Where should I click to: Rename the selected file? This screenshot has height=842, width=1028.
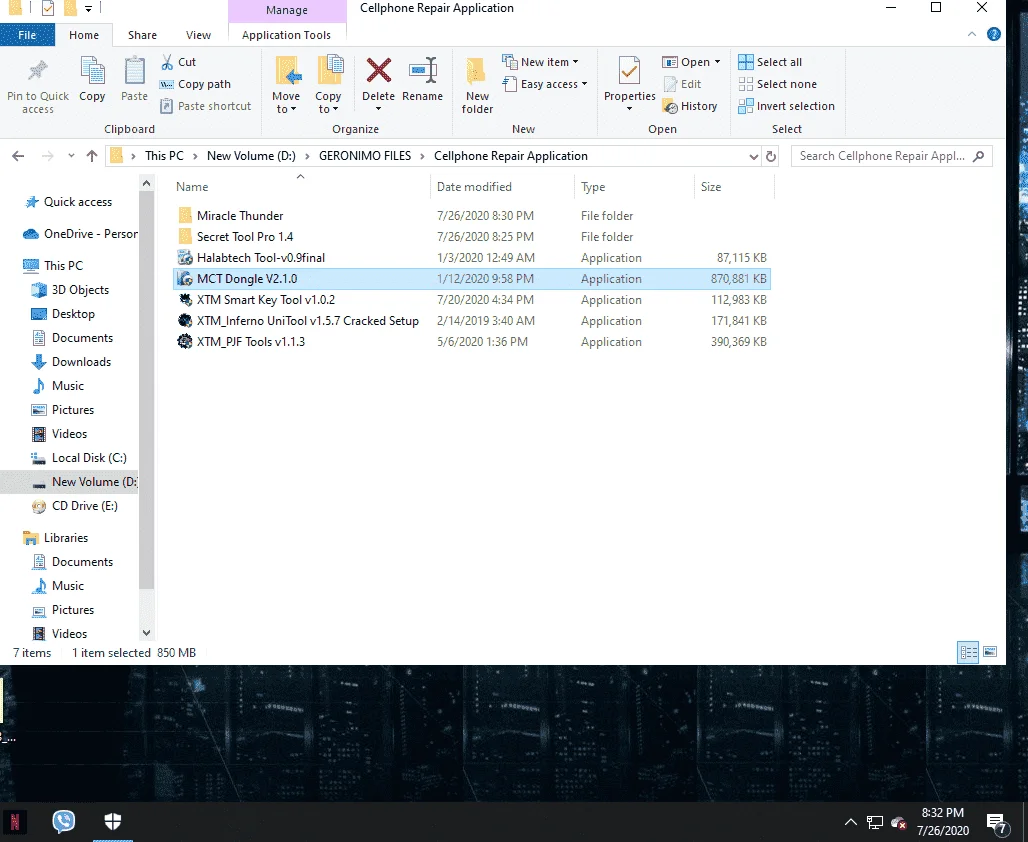tap(422, 79)
